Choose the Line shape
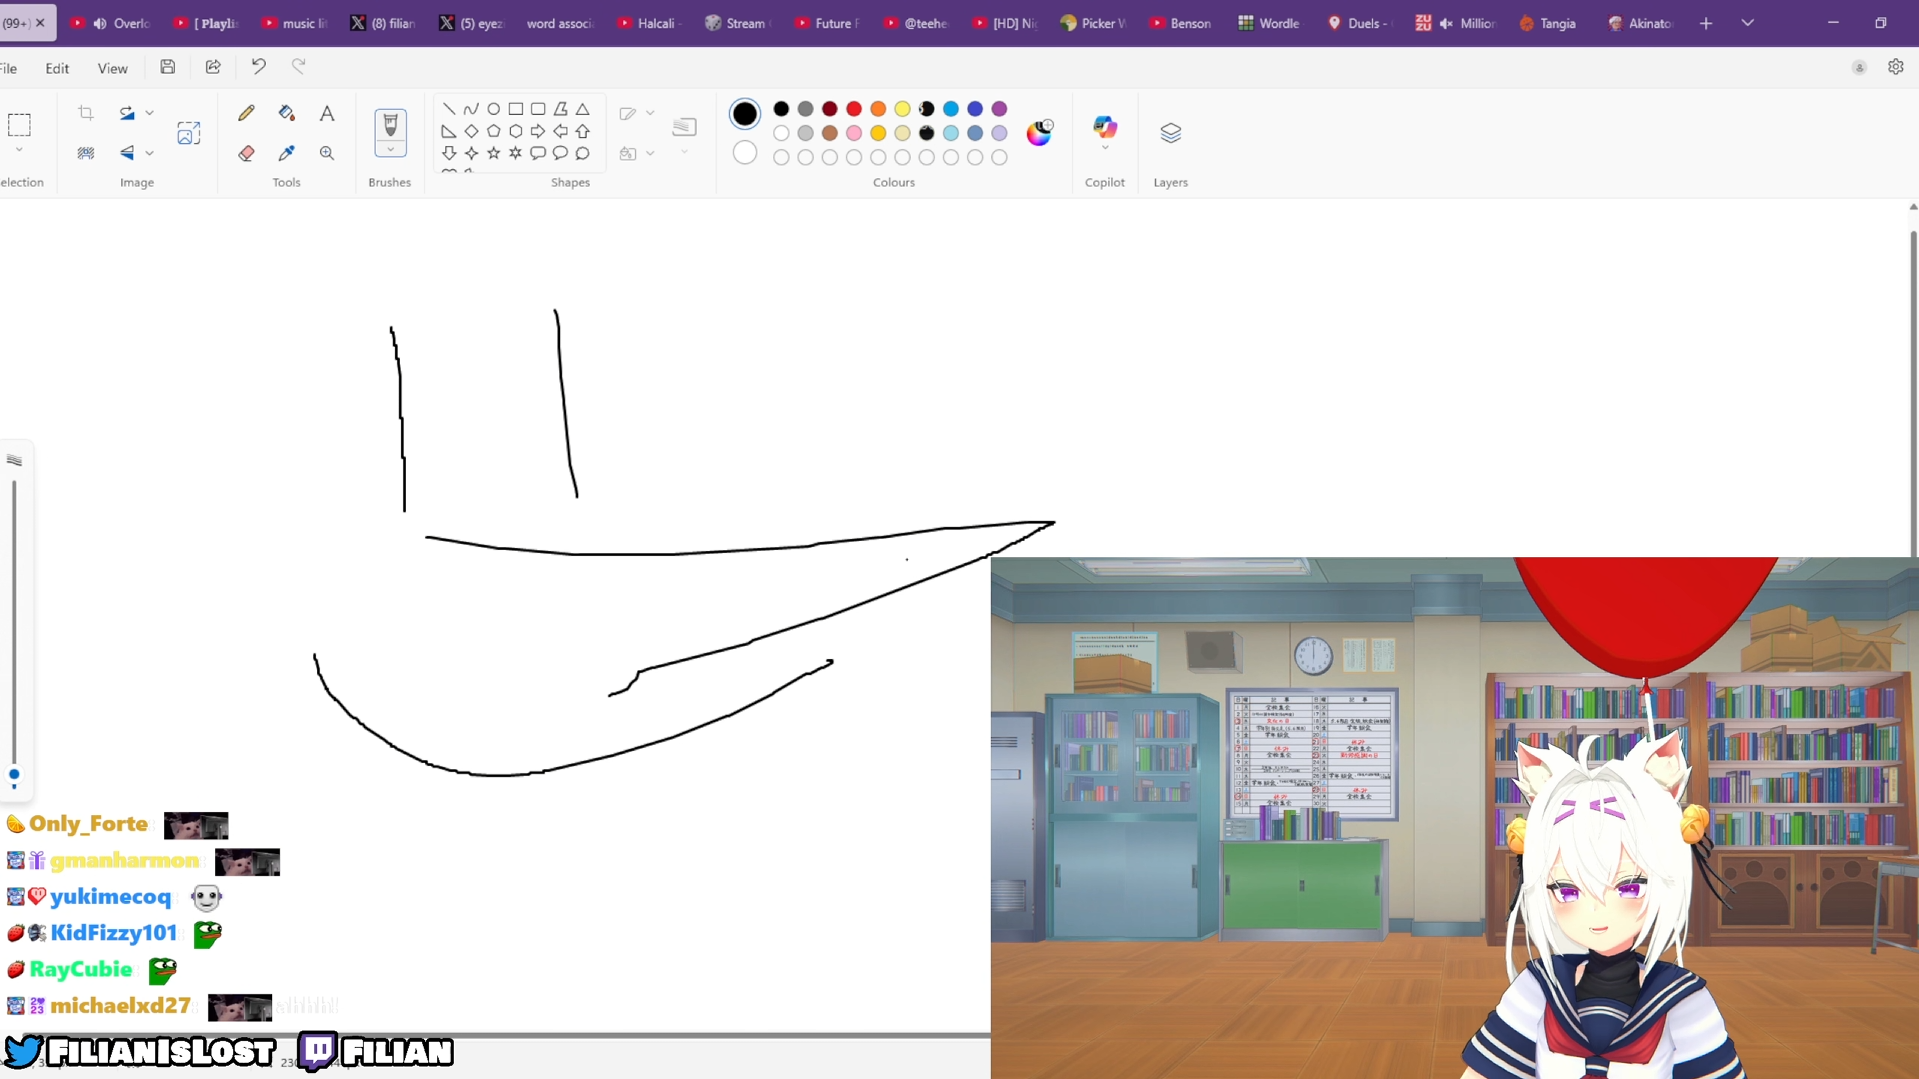This screenshot has height=1079, width=1919. click(x=449, y=109)
